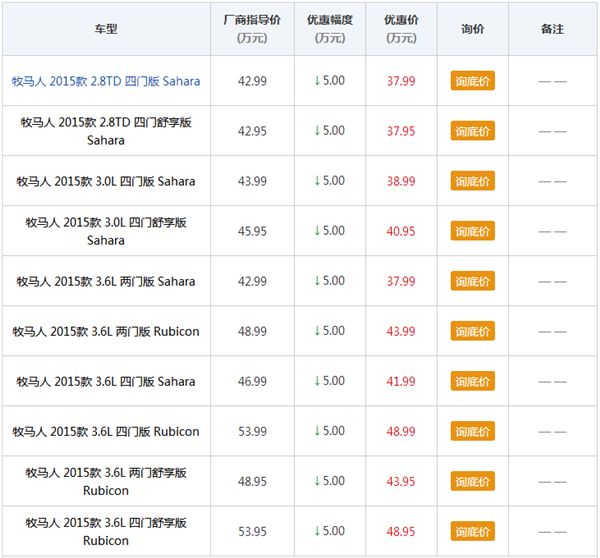The width and height of the screenshot is (600, 558).
Task: Click the 车型 column header
Action: [106, 29]
